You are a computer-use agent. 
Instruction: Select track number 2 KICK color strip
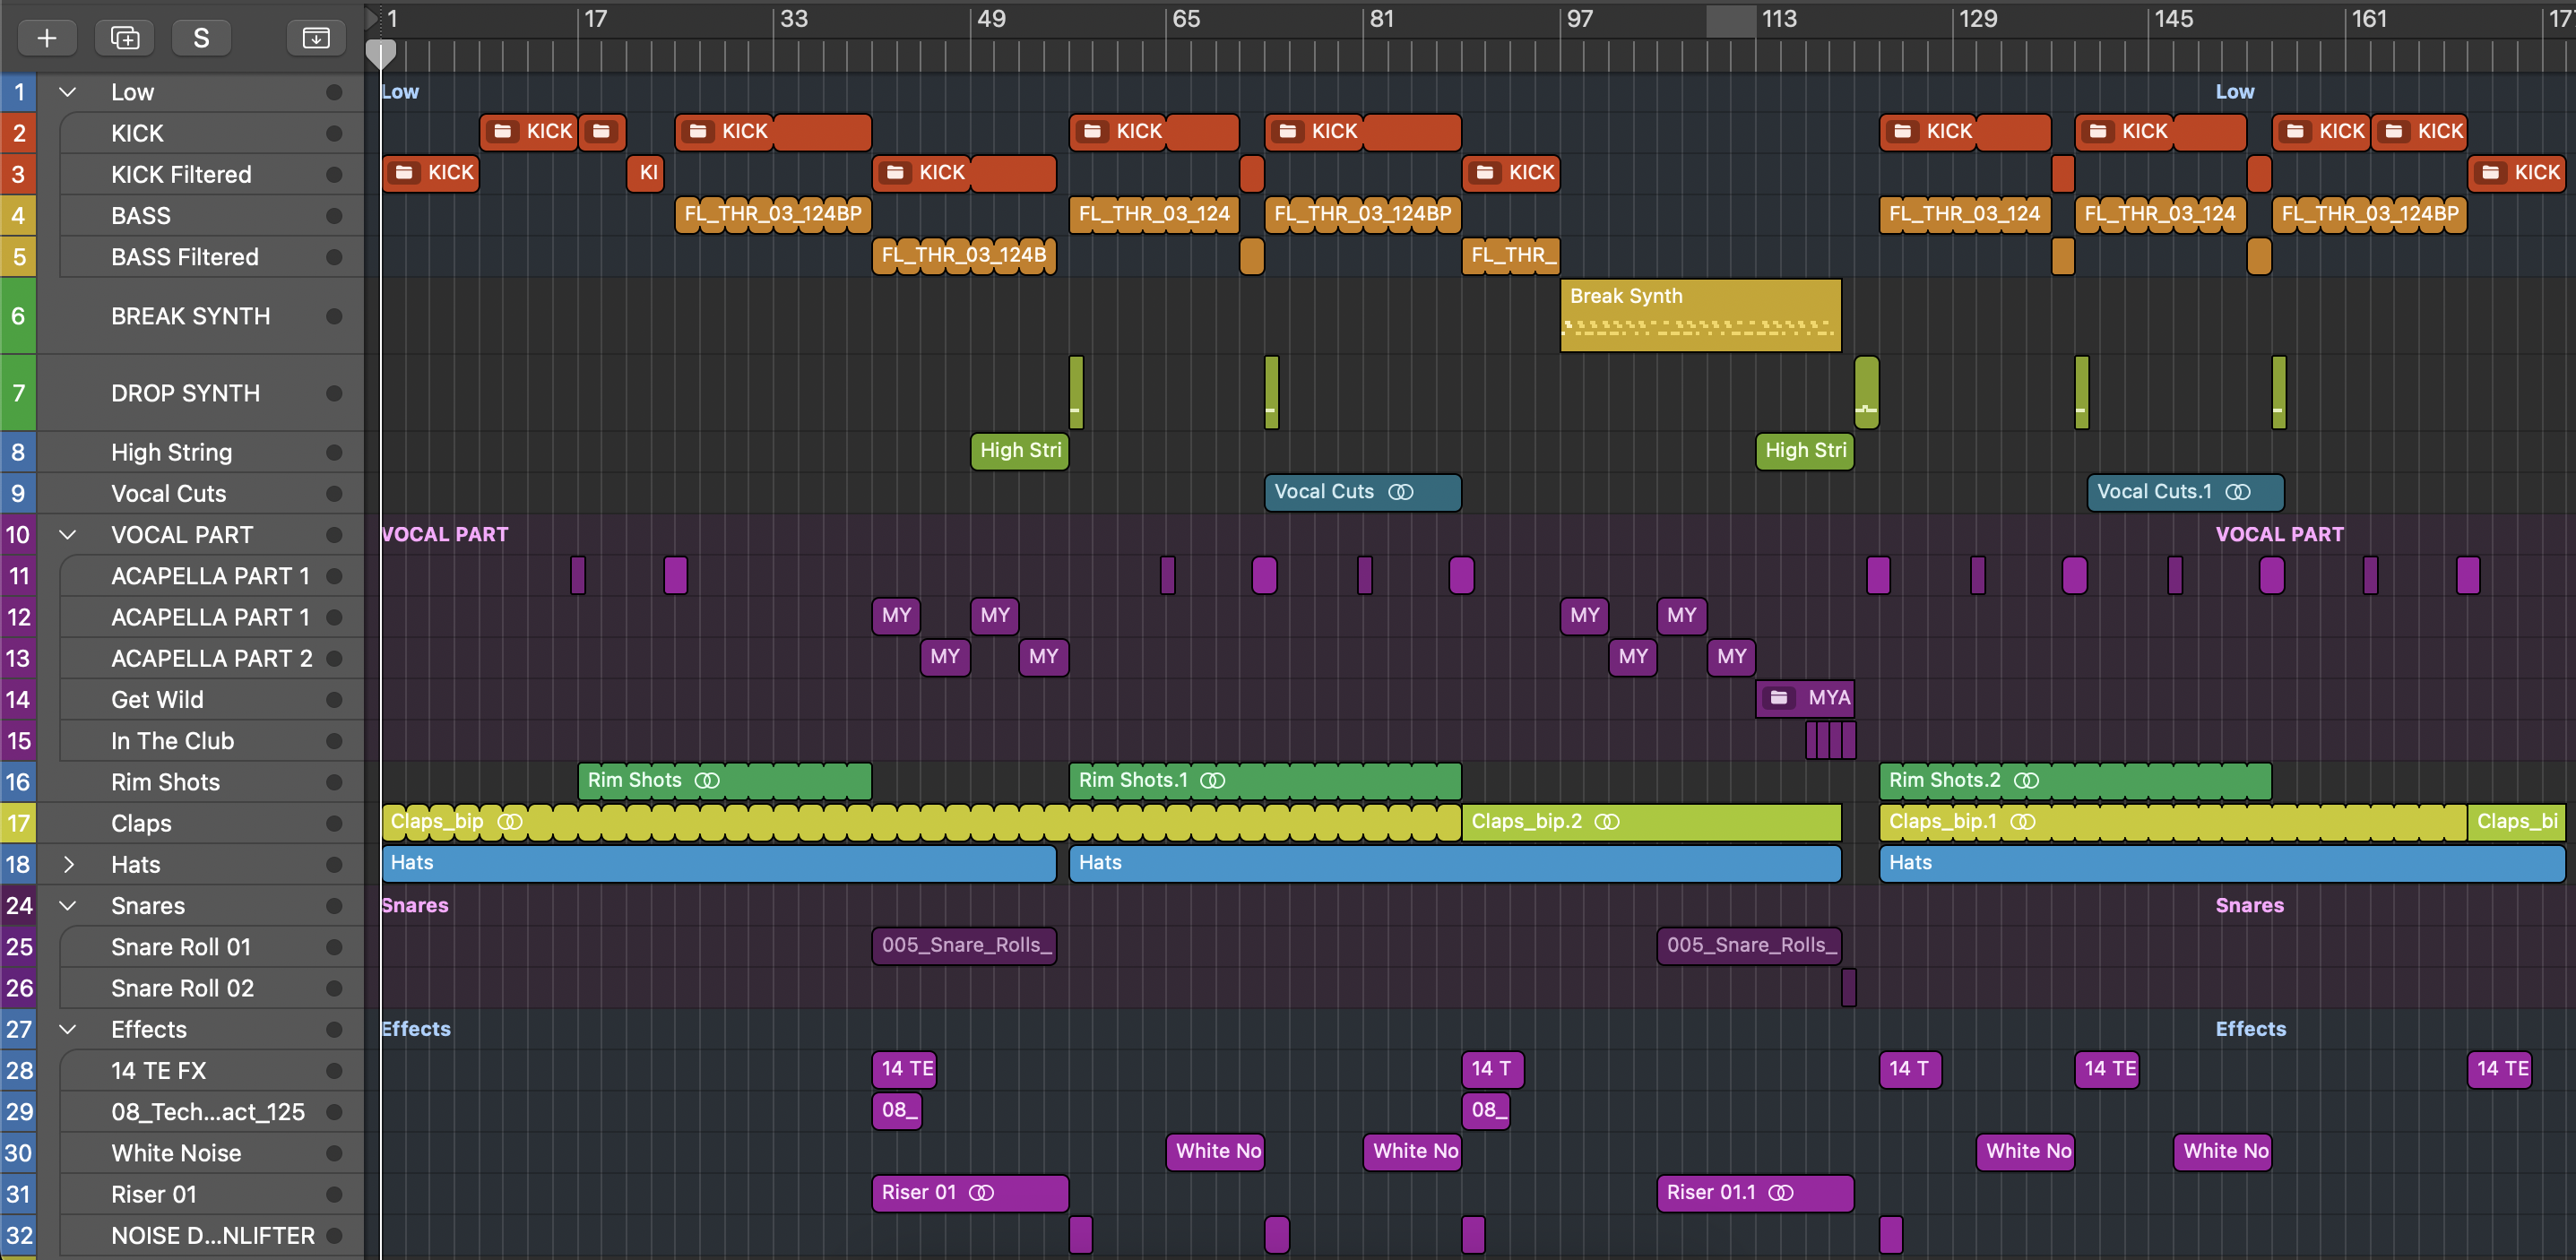pos(18,134)
